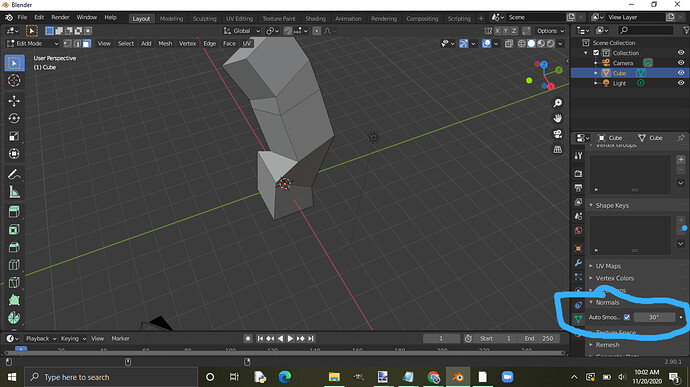The height and width of the screenshot is (387, 690).
Task: Uncheck the Collection exclude checkbox
Action: pos(596,53)
